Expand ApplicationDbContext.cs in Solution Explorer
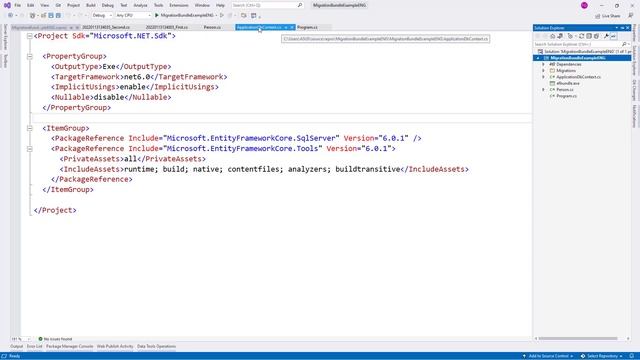Viewport: 640px width, 360px height. coord(543,77)
